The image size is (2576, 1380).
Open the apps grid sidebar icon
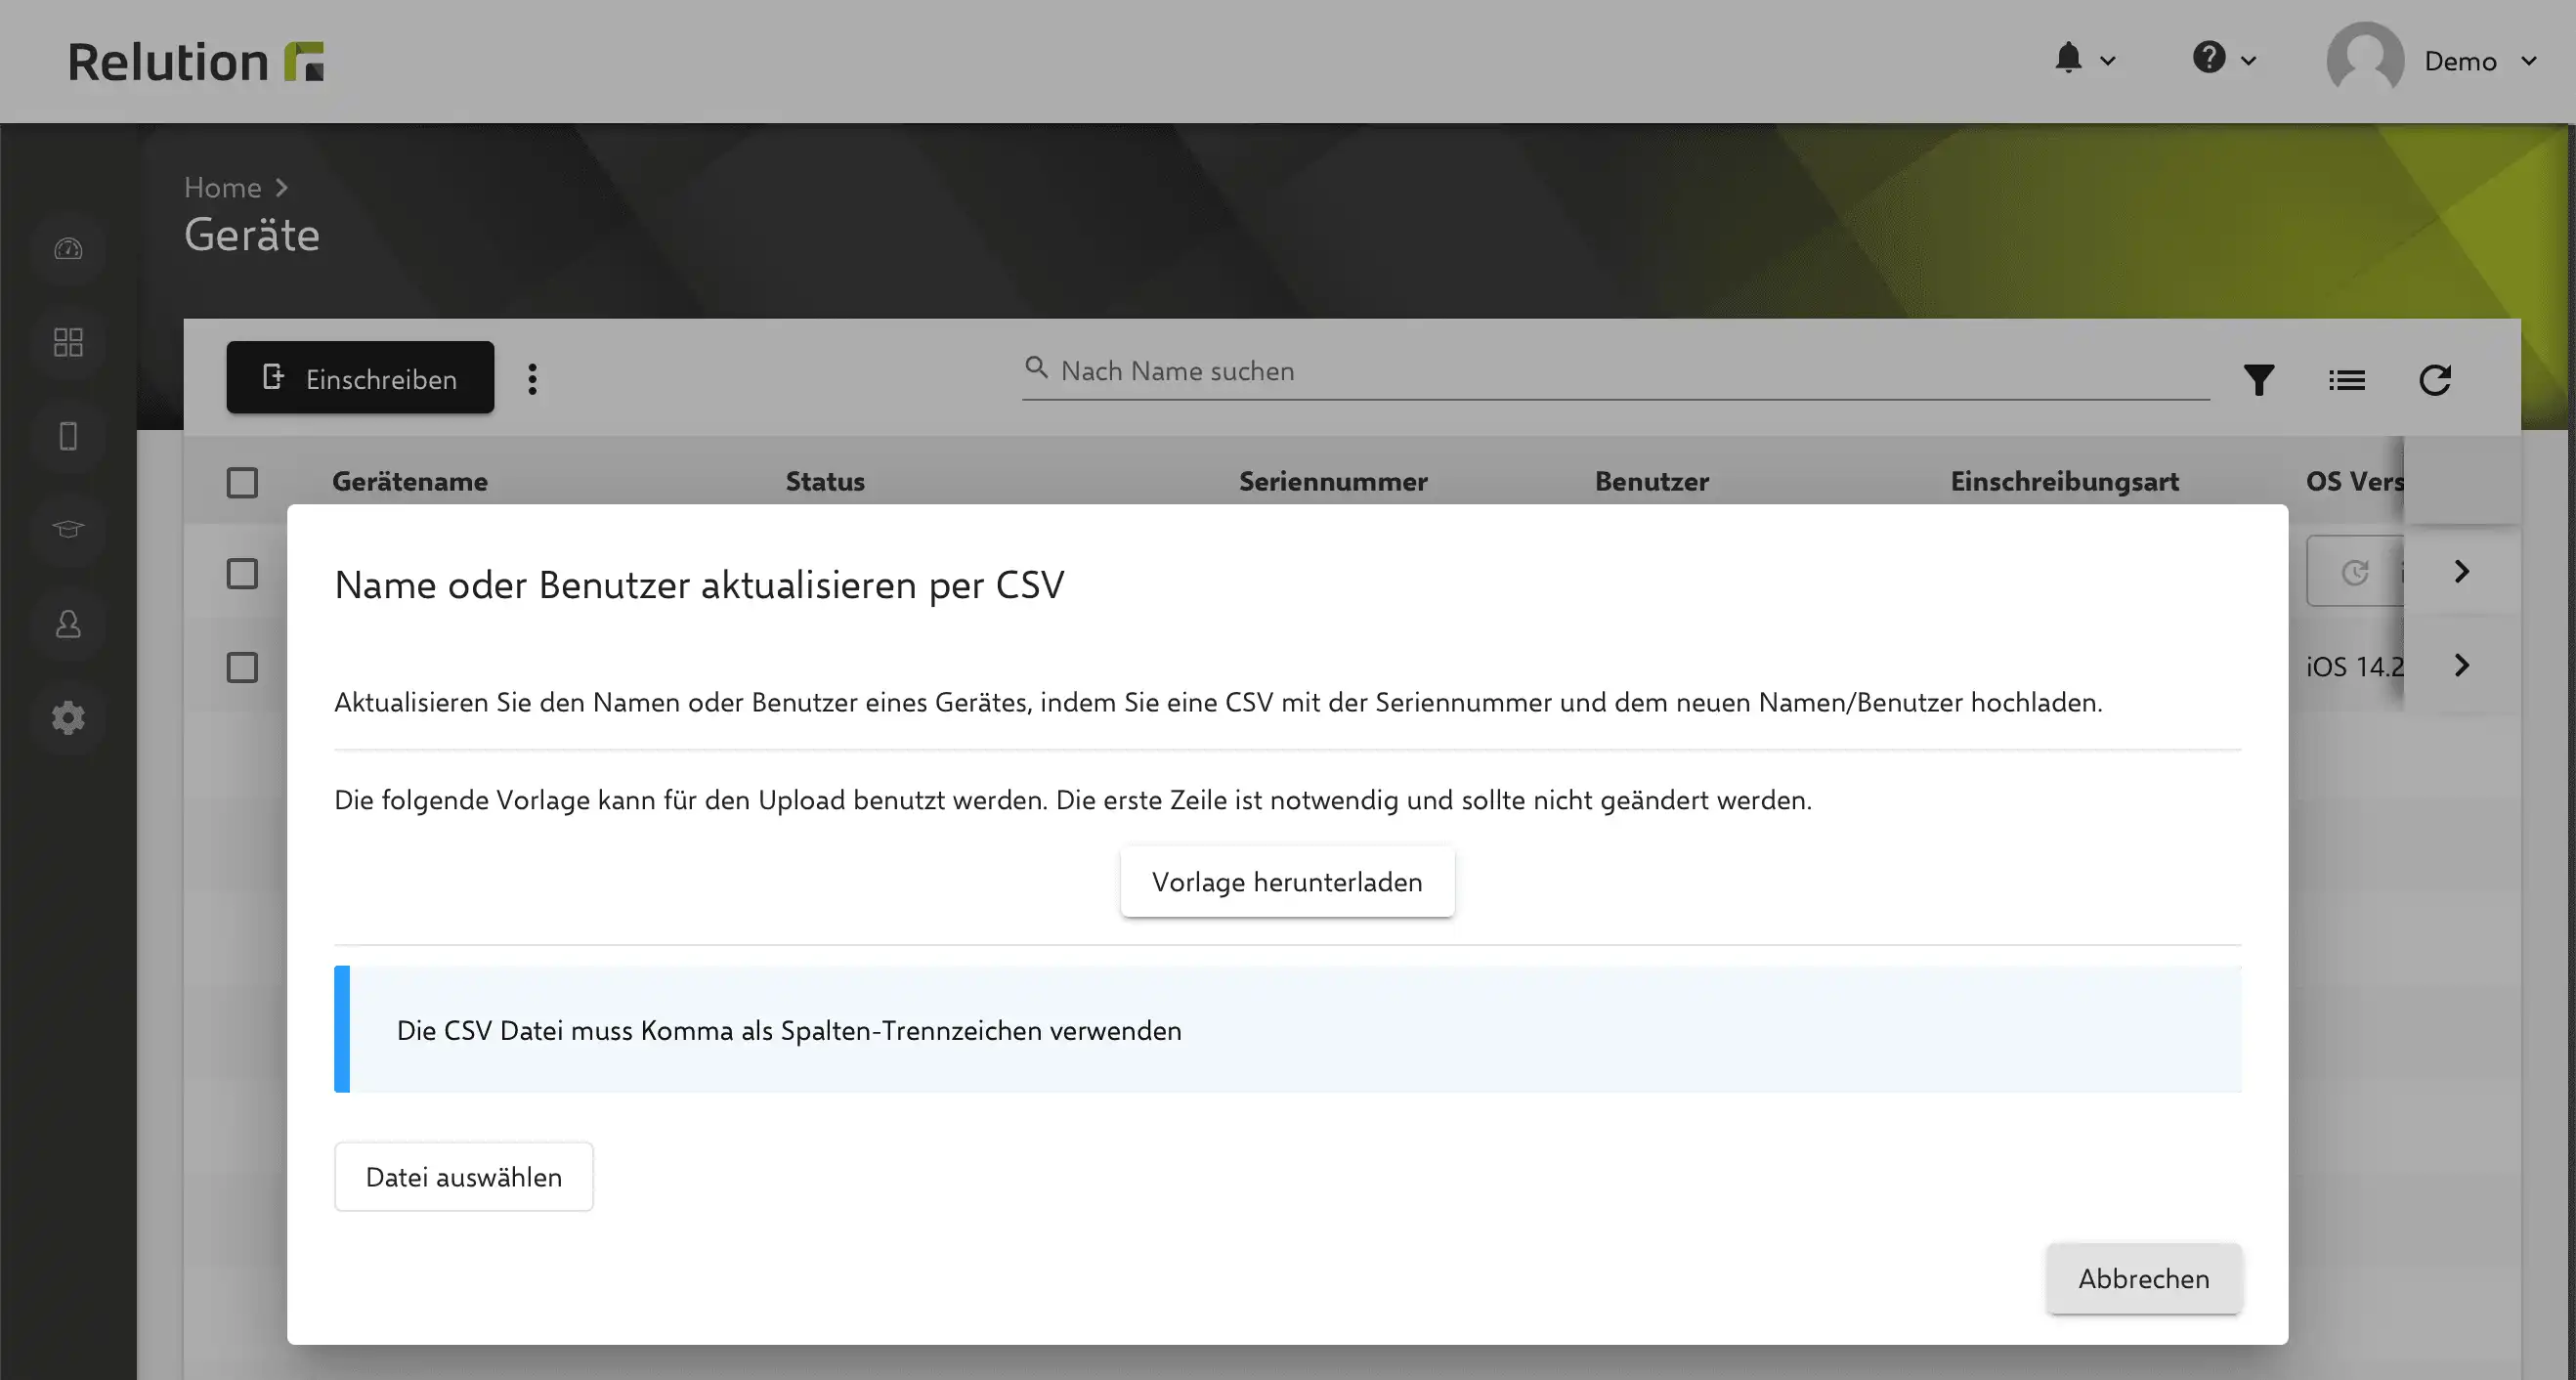pyautogui.click(x=68, y=342)
